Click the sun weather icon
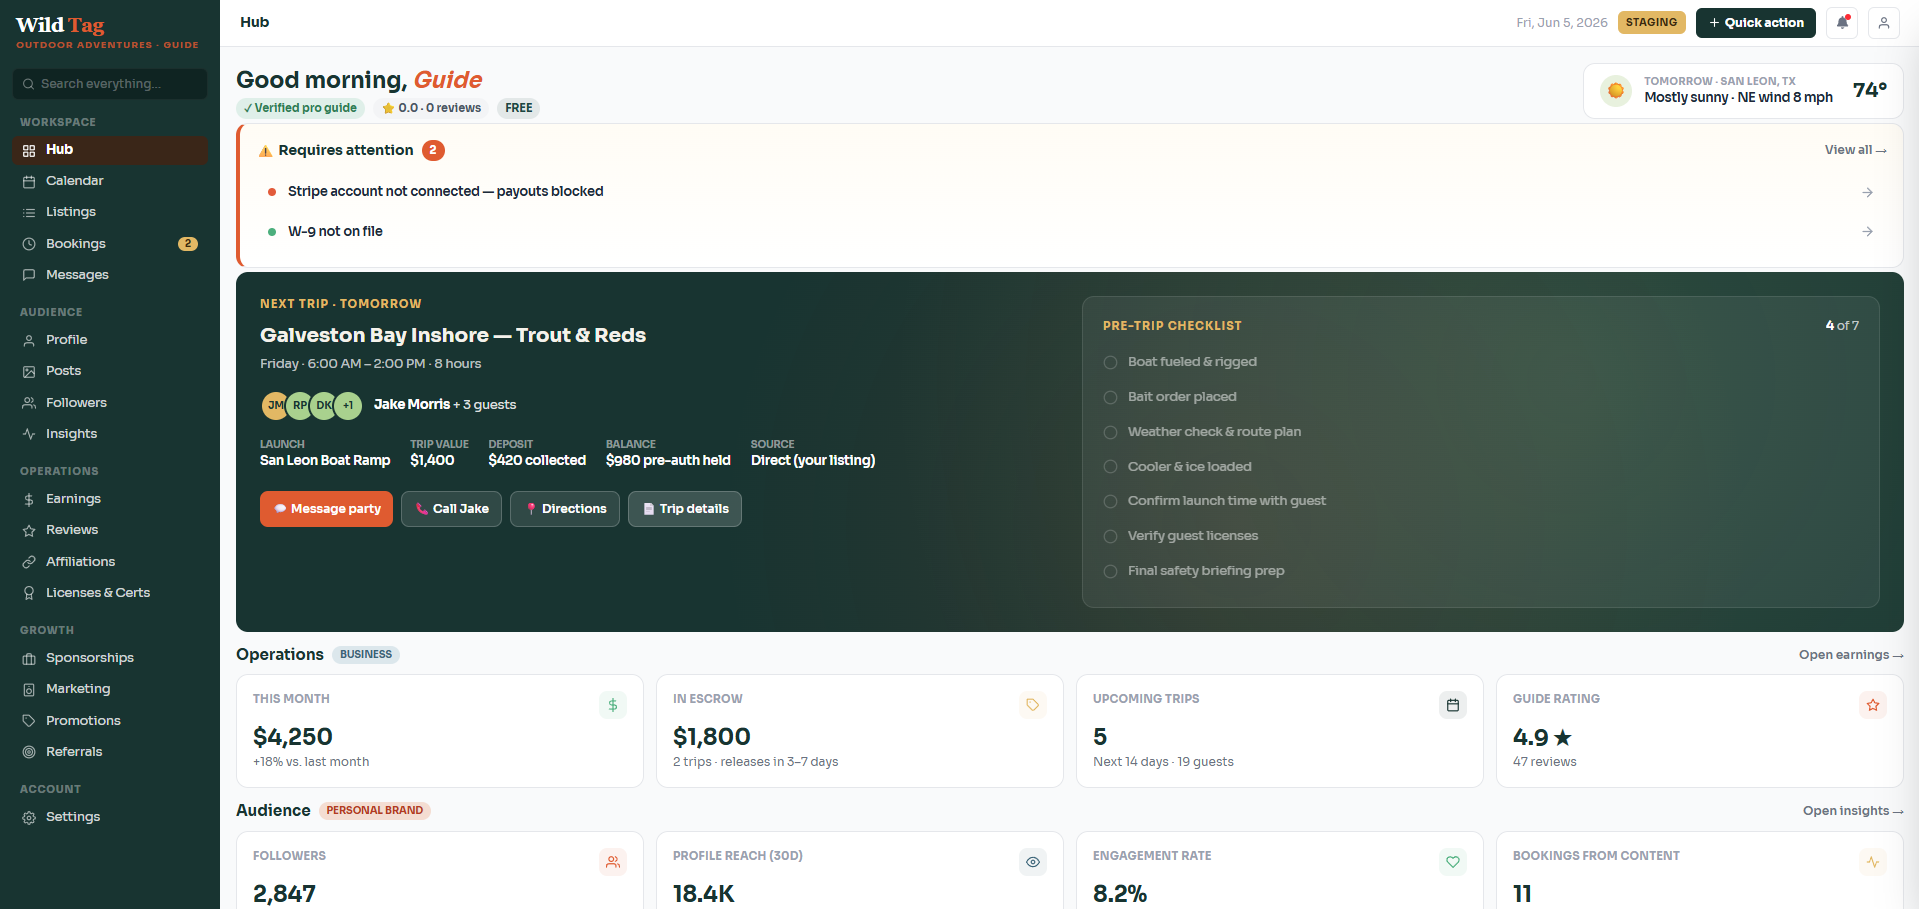 pyautogui.click(x=1616, y=91)
